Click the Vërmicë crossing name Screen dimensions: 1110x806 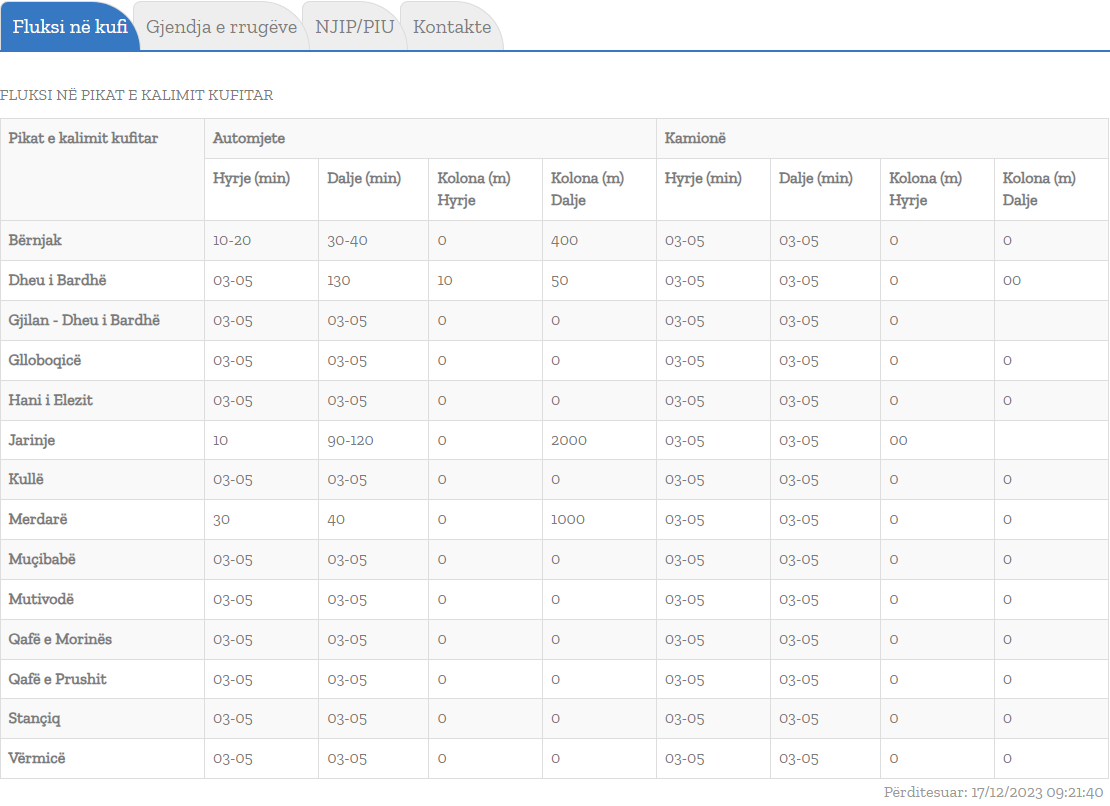[37, 758]
